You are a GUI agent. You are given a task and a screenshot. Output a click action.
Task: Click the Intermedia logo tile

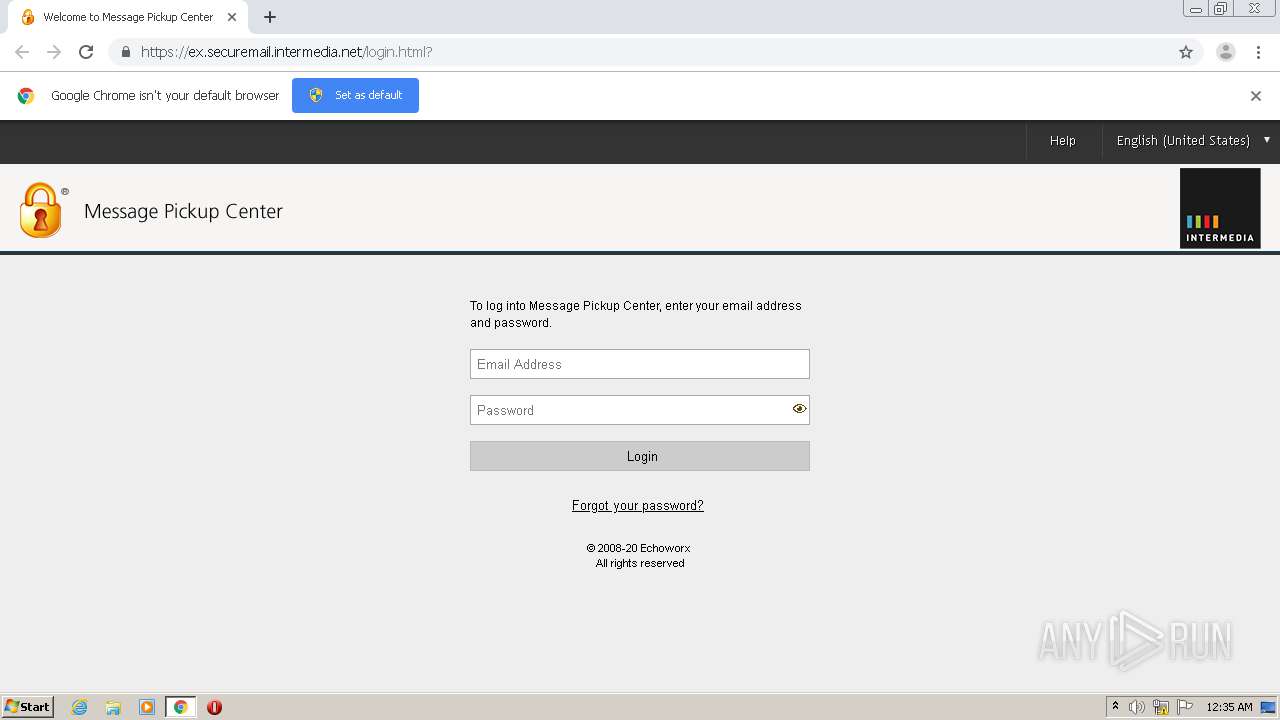1220,208
